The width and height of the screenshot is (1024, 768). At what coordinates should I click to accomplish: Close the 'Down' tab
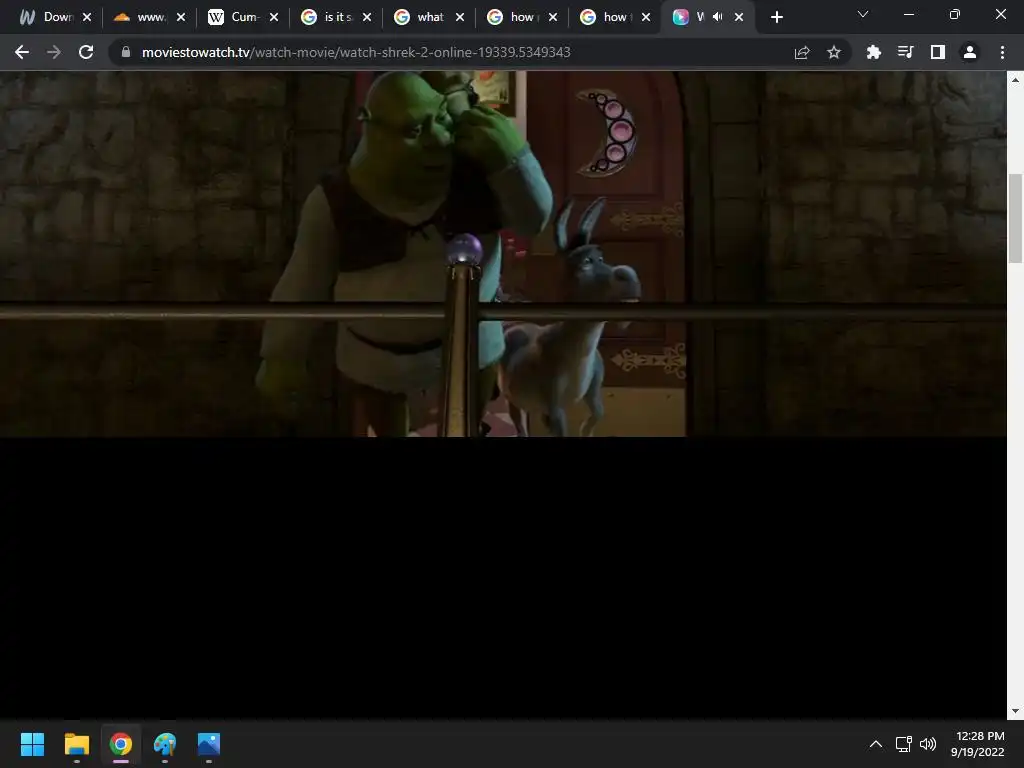pyautogui.click(x=87, y=18)
